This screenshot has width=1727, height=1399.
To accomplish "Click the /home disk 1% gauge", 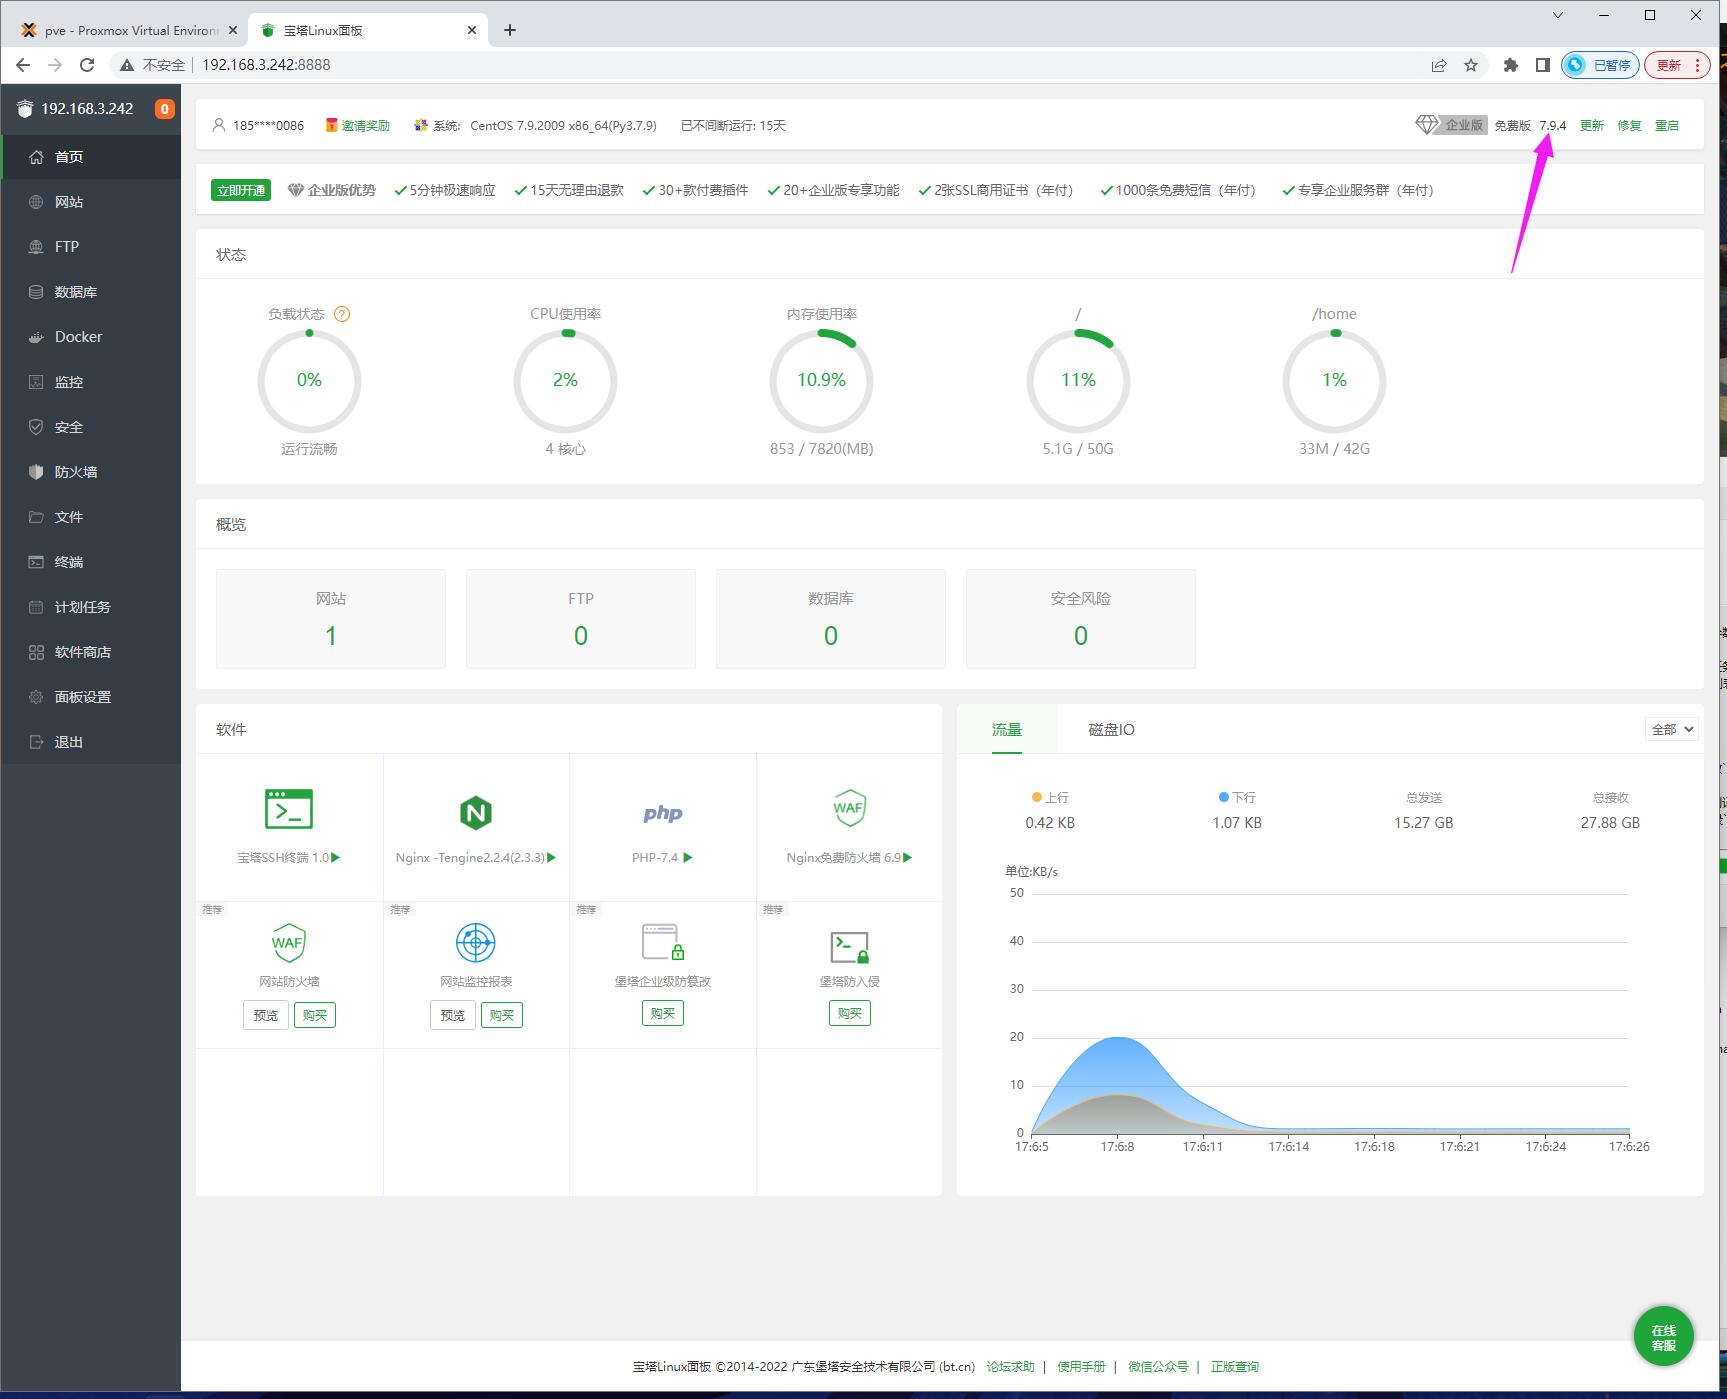I will [x=1334, y=380].
